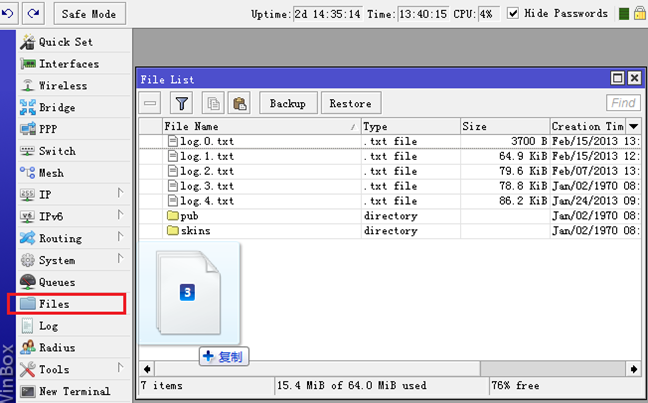648x403 pixels.
Task: Click the horizontal scrollbar of File List
Action: (390, 367)
